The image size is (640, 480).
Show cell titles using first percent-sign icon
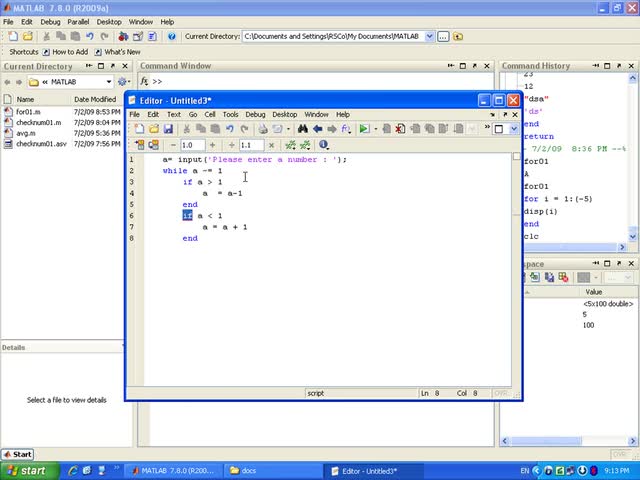point(291,145)
